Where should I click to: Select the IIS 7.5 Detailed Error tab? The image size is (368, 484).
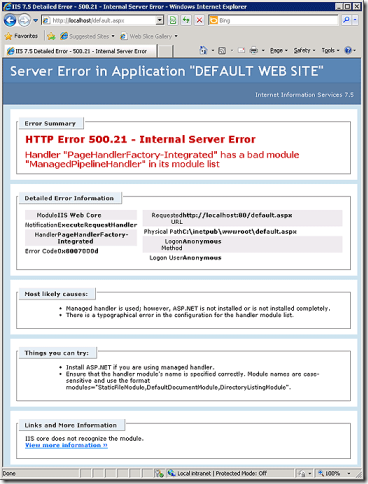coord(80,51)
